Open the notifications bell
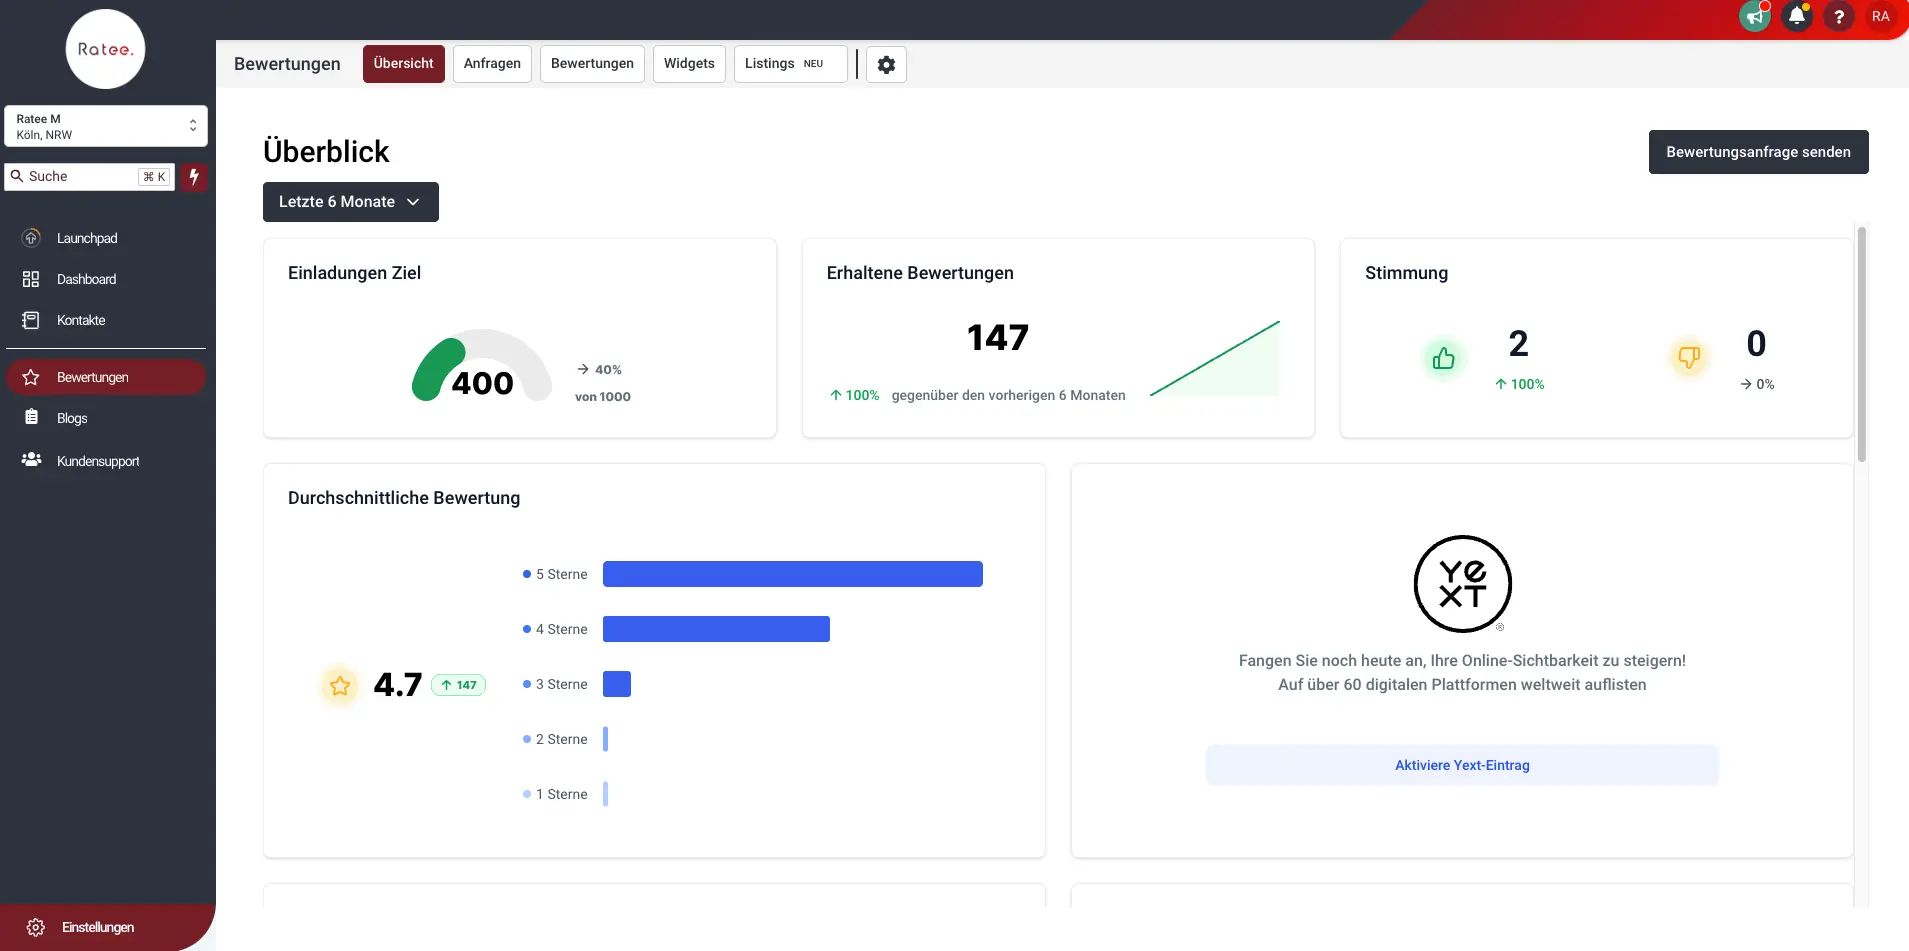 click(1797, 16)
